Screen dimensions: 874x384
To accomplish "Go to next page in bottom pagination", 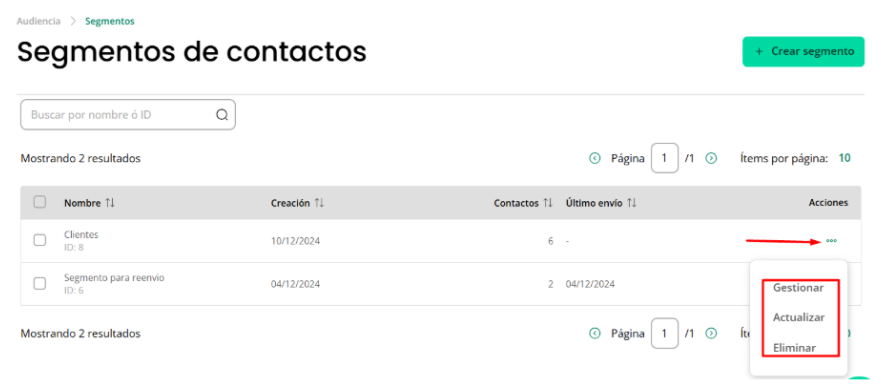I will coord(711,333).
